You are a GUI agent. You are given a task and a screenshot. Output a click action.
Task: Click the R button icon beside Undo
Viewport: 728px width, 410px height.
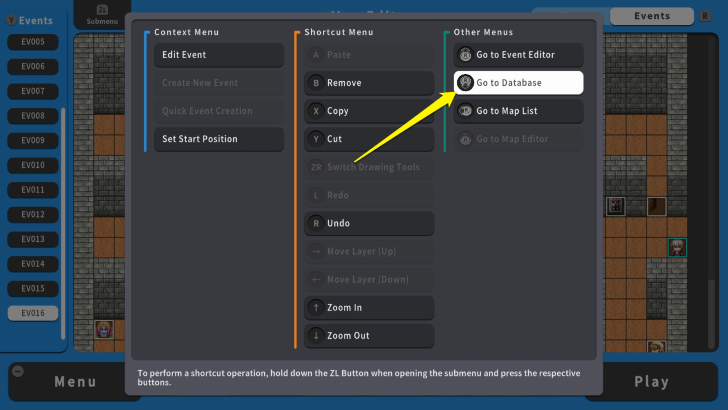pos(316,223)
